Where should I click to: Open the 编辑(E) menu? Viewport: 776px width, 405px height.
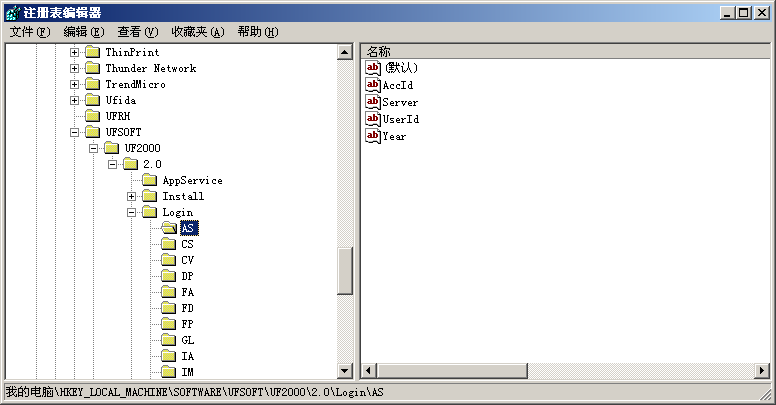tap(84, 32)
